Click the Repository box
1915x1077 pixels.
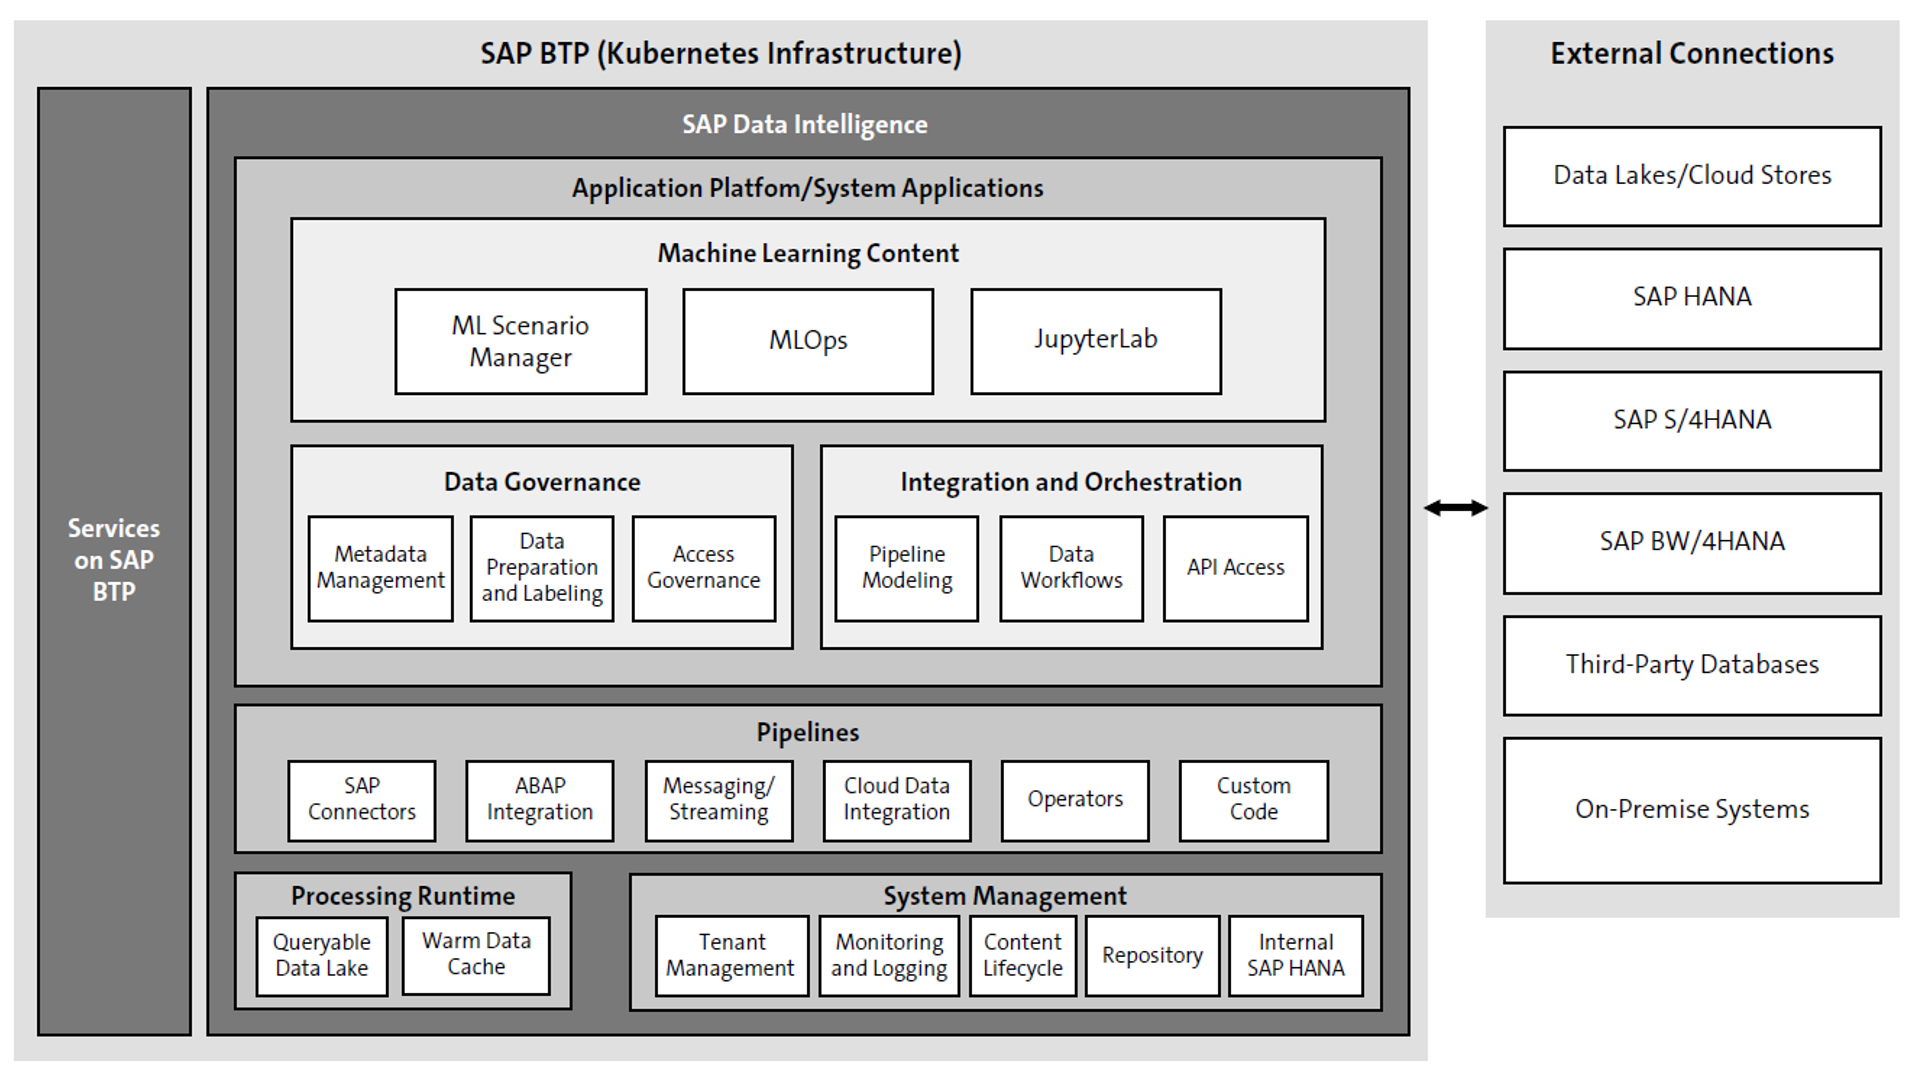point(1153,956)
